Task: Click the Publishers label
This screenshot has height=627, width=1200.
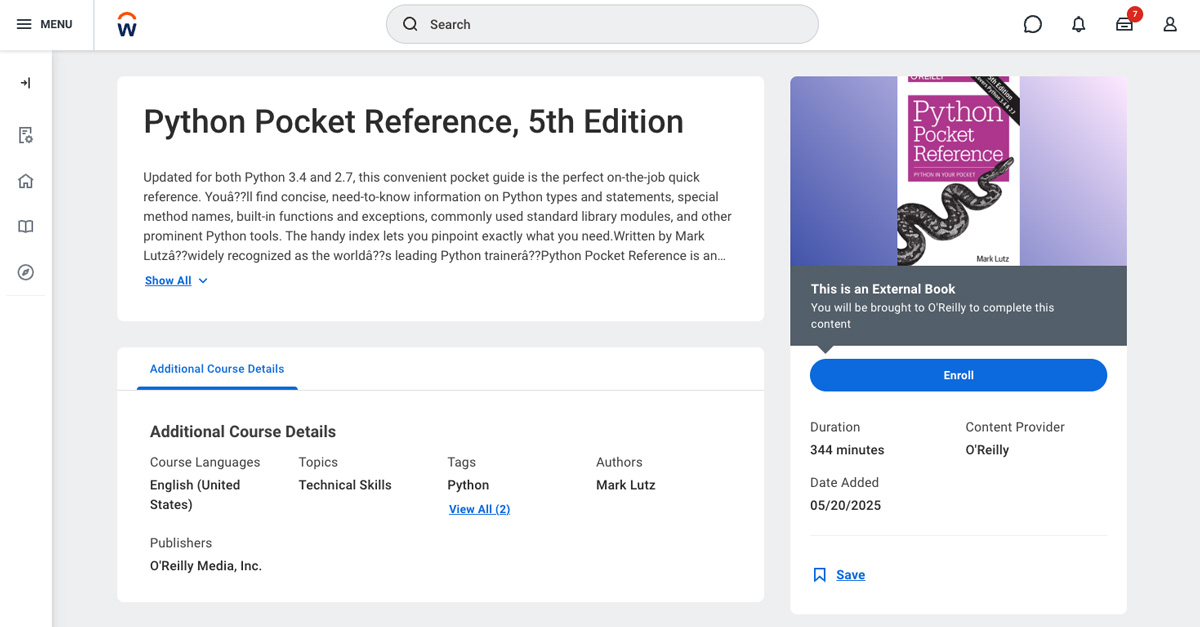Action: 181,543
